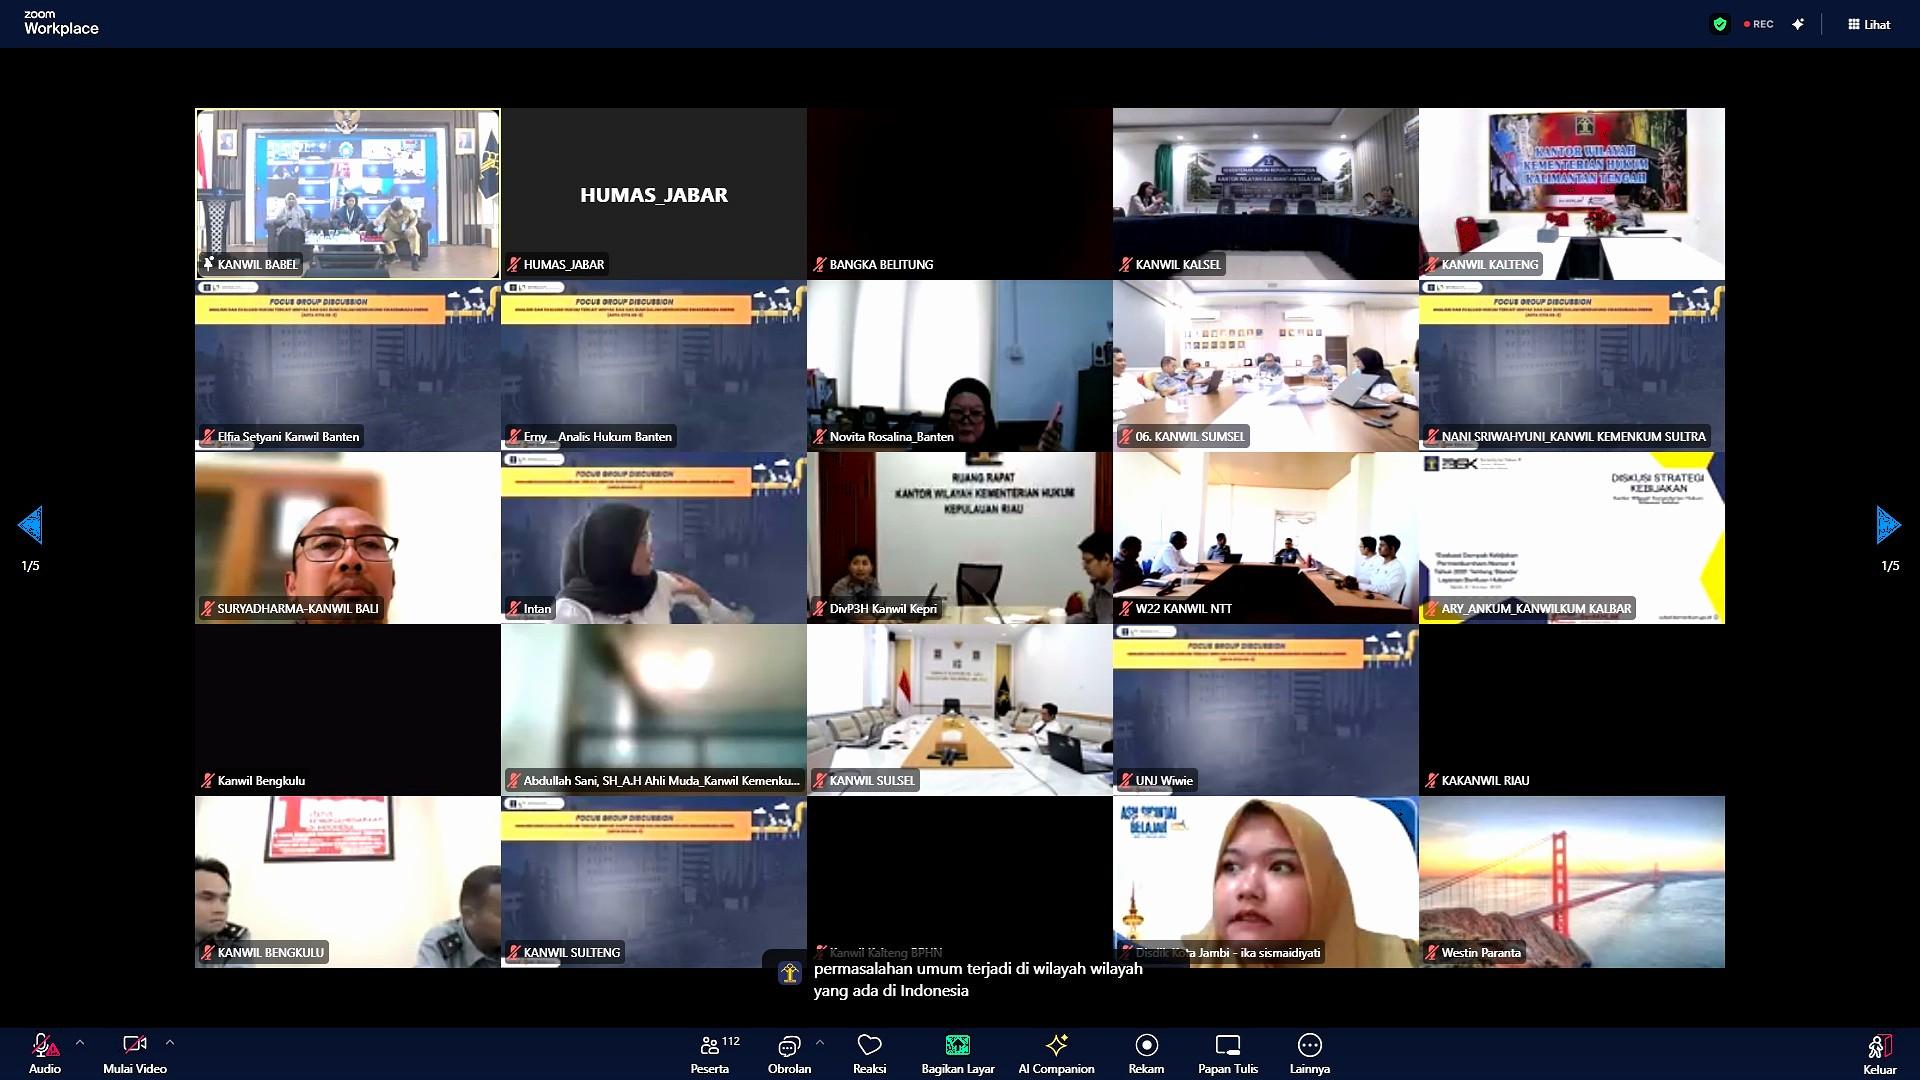Leave meeting using Keluar button
This screenshot has width=1920, height=1080.
pos(1879,1052)
